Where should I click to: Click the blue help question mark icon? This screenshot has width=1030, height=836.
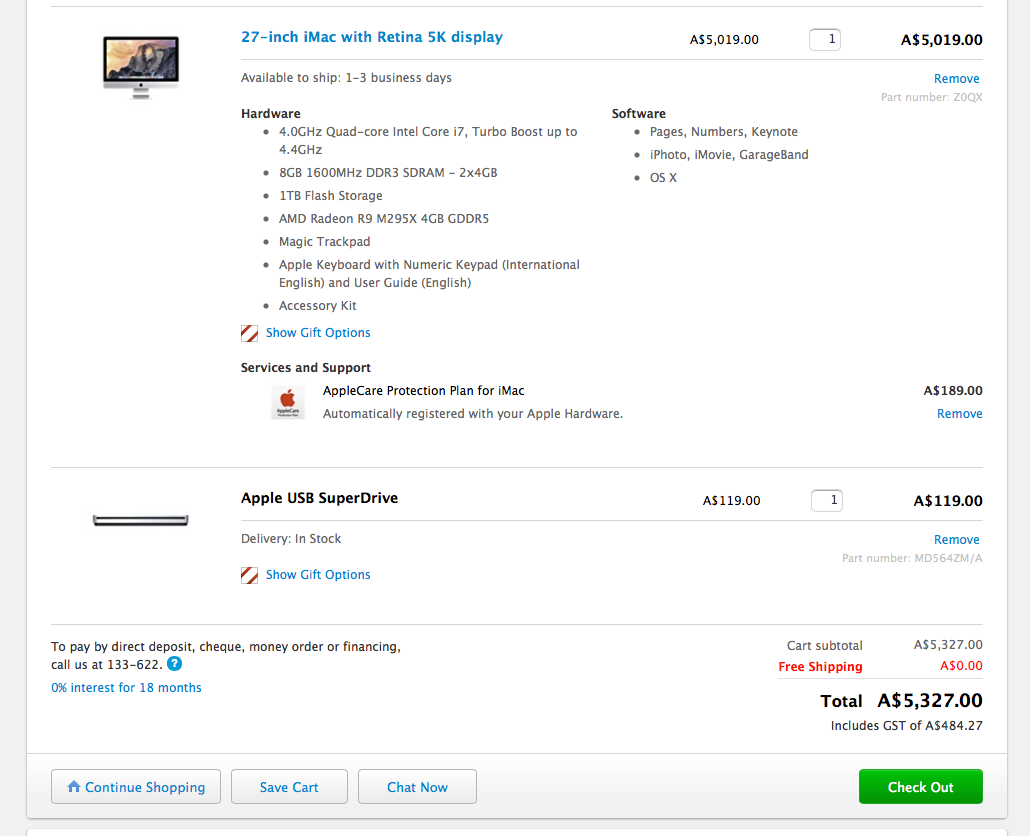[x=175, y=664]
